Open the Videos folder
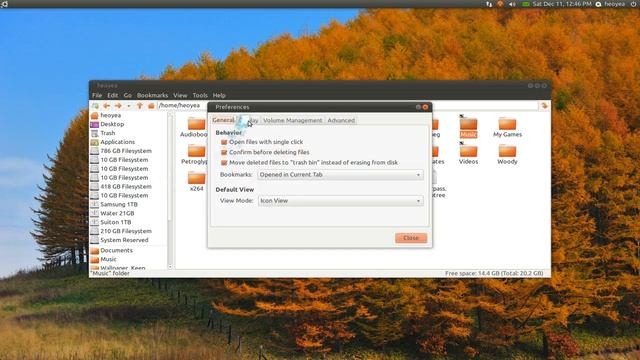This screenshot has height=360, width=640. point(468,154)
